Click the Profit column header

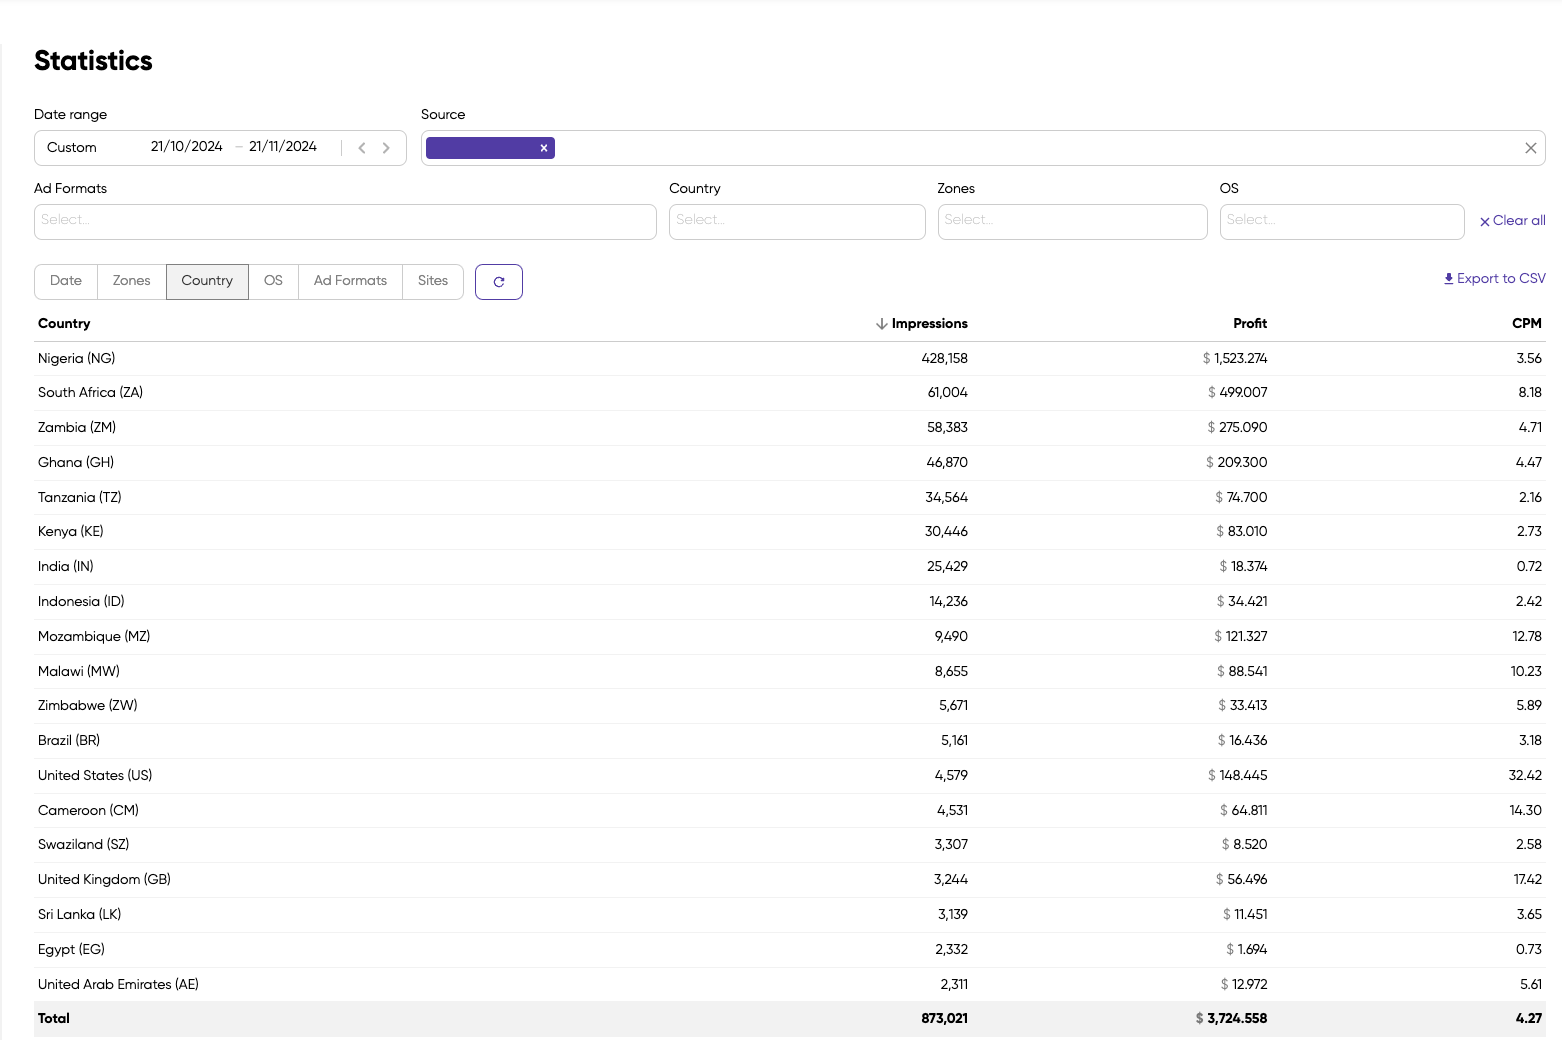[1249, 323]
